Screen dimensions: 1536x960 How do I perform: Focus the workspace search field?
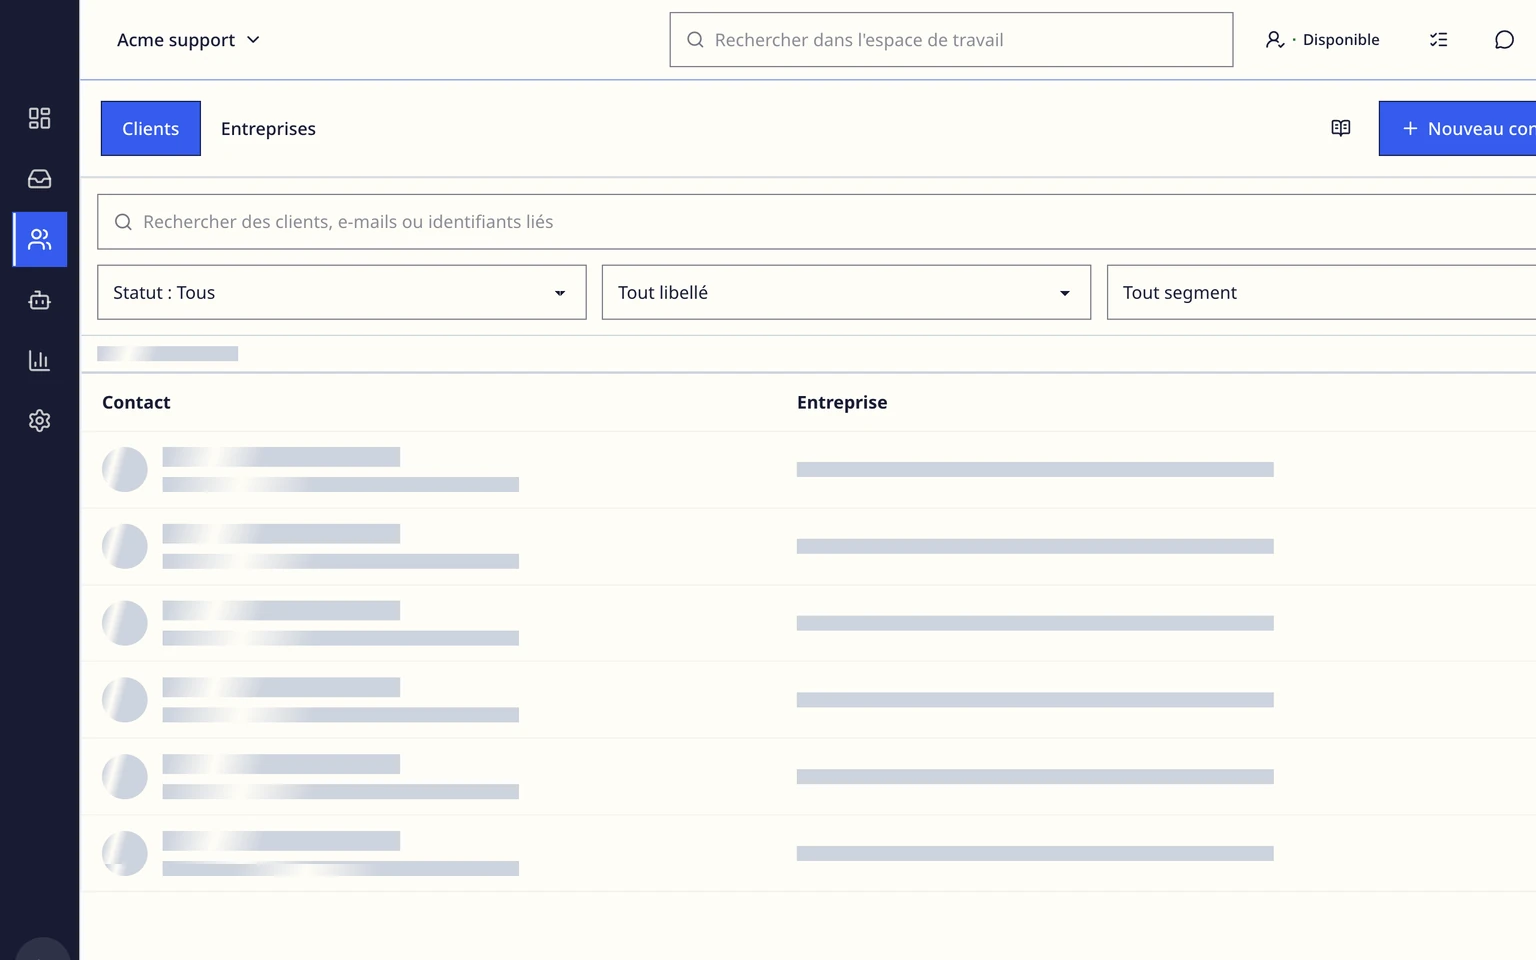pos(951,40)
